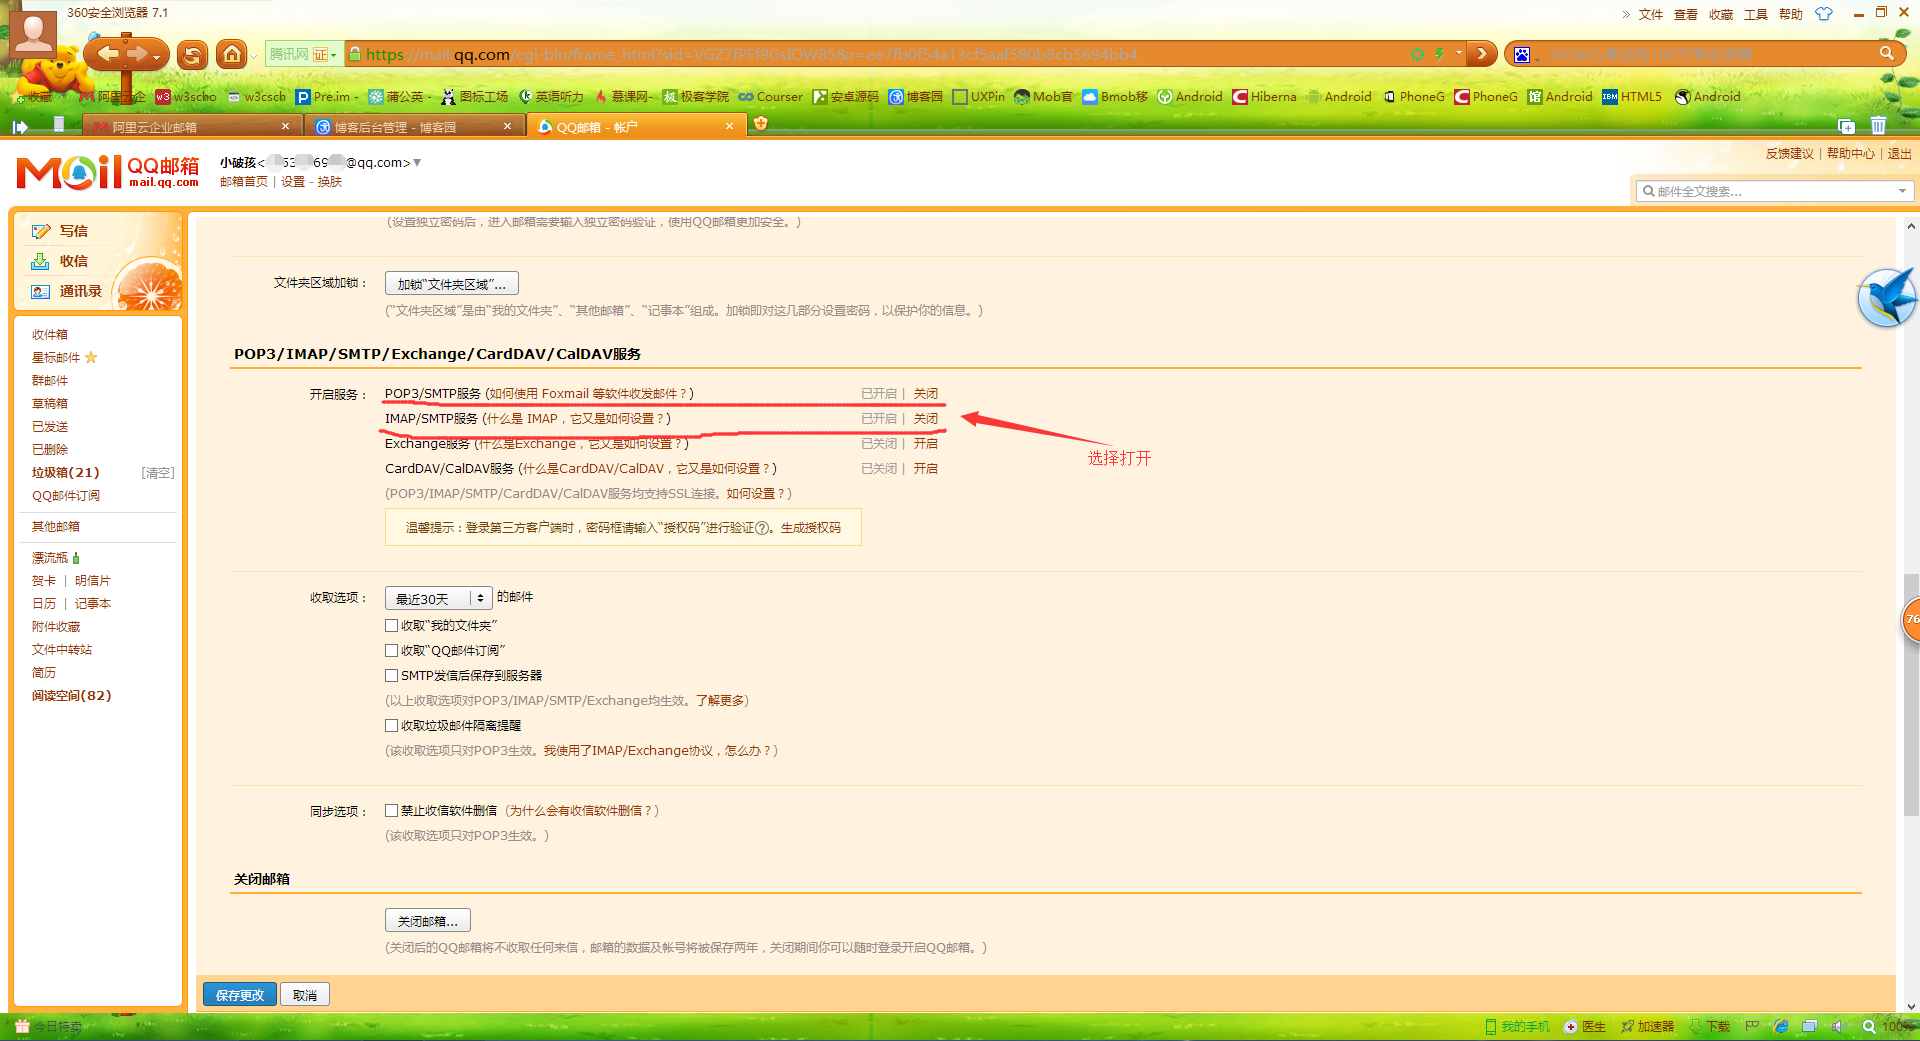Click the 取消 cancel button
The image size is (1920, 1041).
305,994
